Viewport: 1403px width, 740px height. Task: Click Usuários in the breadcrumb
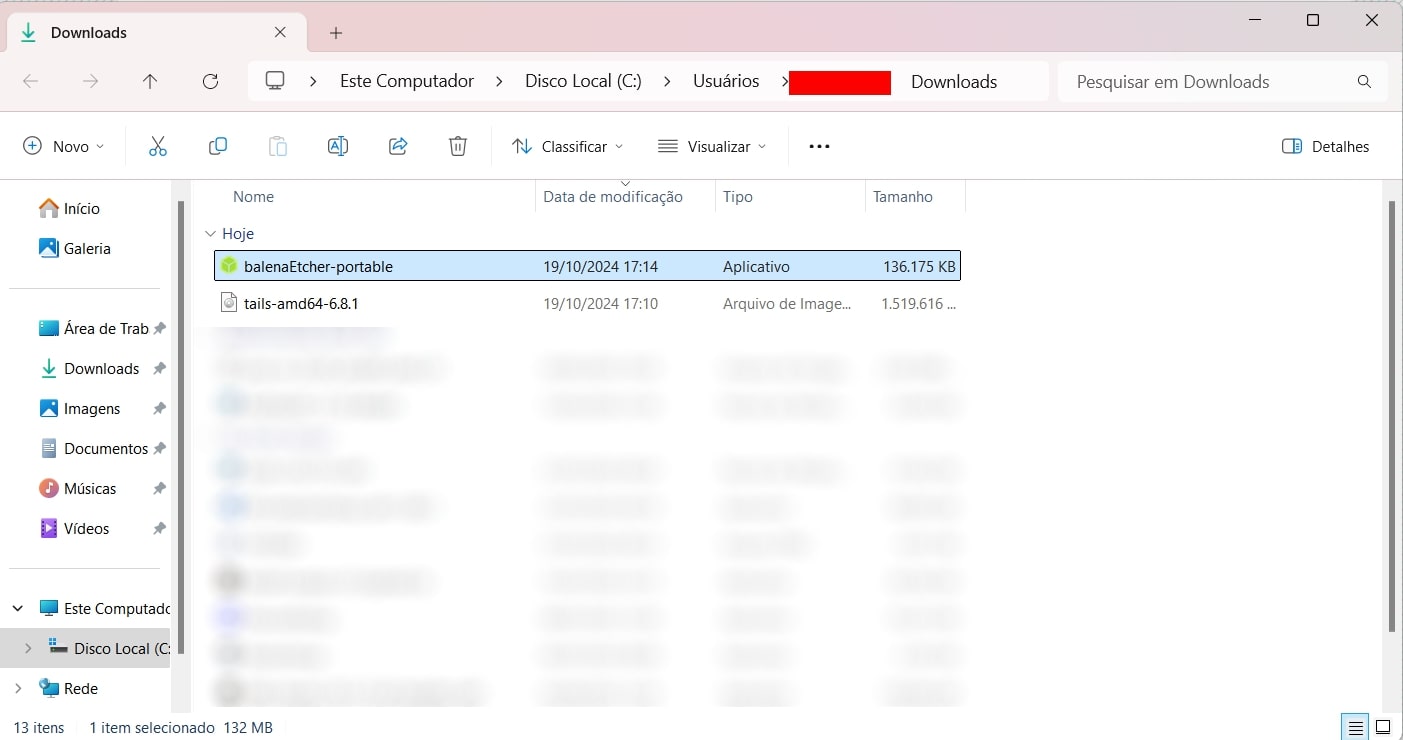click(726, 82)
